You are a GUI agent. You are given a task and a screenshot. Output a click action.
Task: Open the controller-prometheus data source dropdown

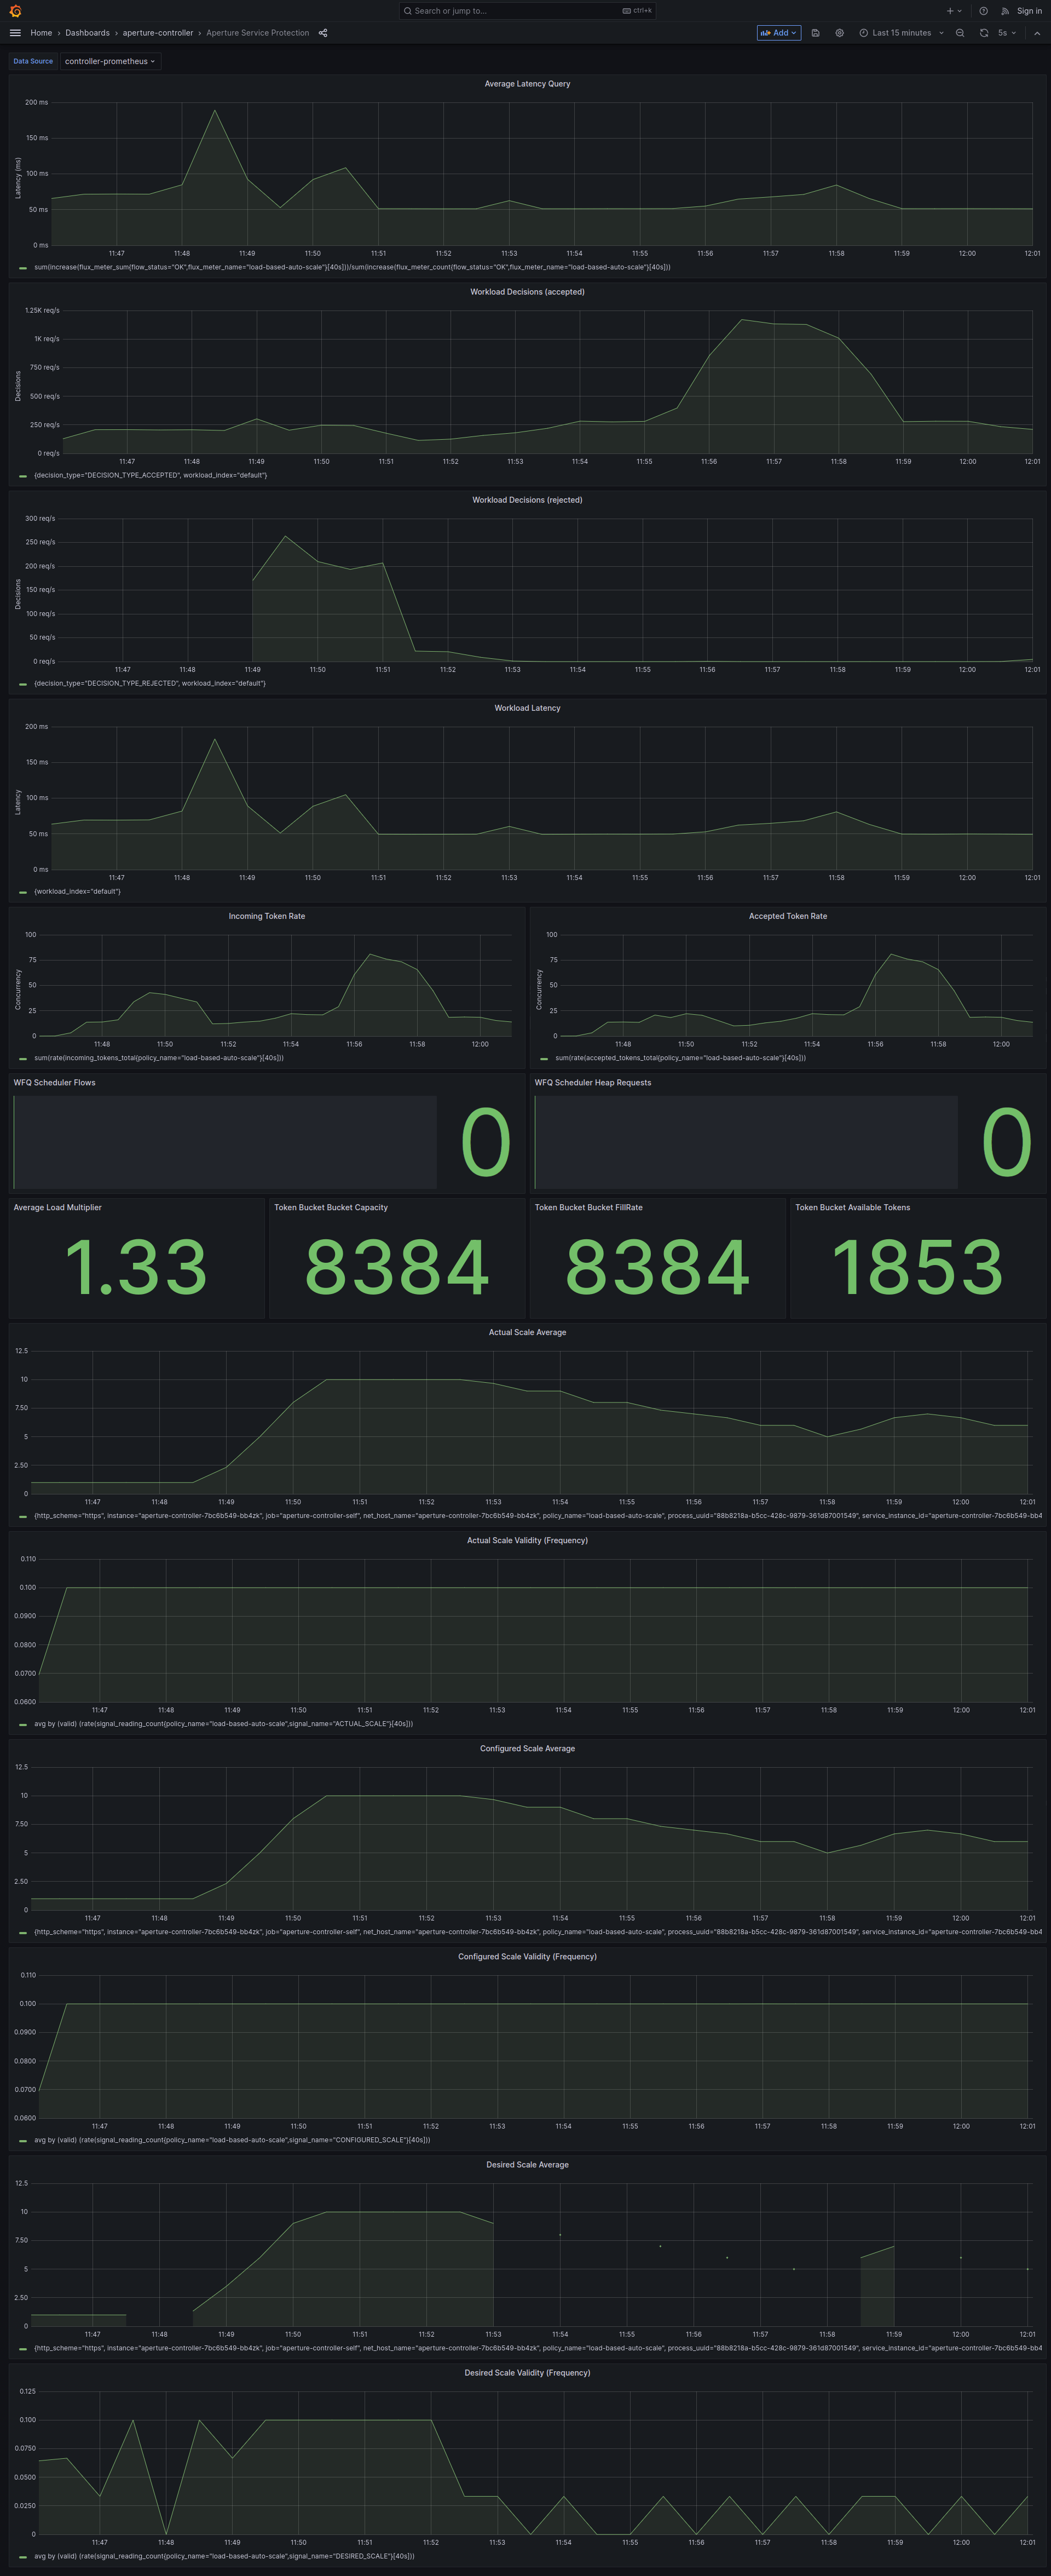click(110, 61)
